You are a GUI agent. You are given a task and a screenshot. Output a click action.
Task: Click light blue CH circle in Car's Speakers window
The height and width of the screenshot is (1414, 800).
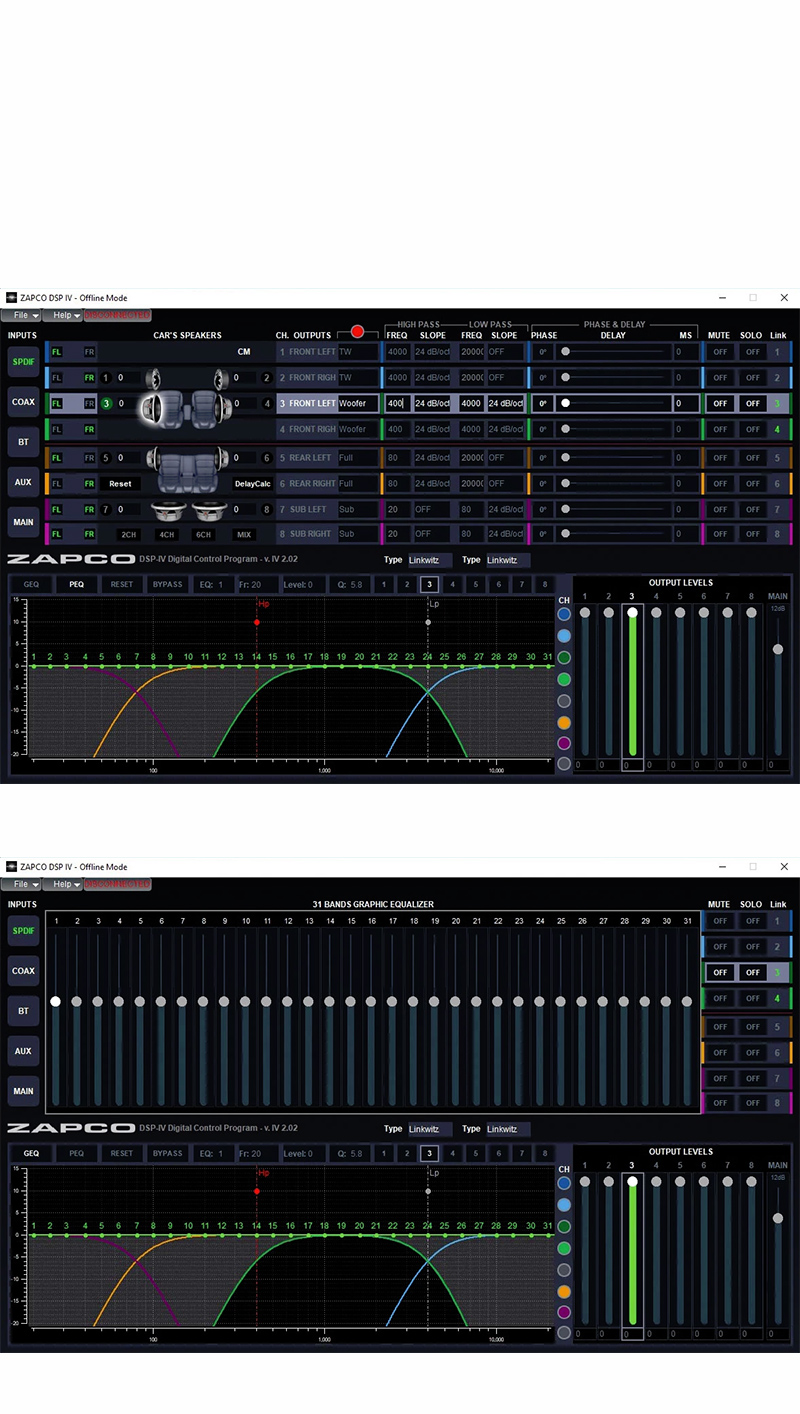pos(564,636)
